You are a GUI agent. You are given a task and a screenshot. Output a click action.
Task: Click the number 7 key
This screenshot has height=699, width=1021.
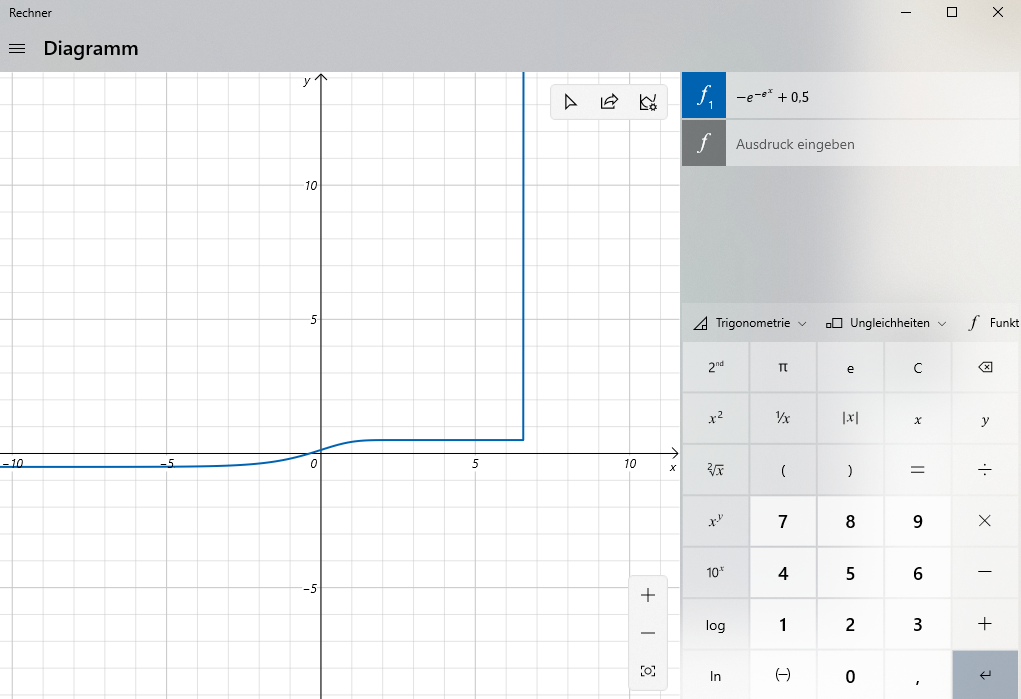tap(783, 521)
